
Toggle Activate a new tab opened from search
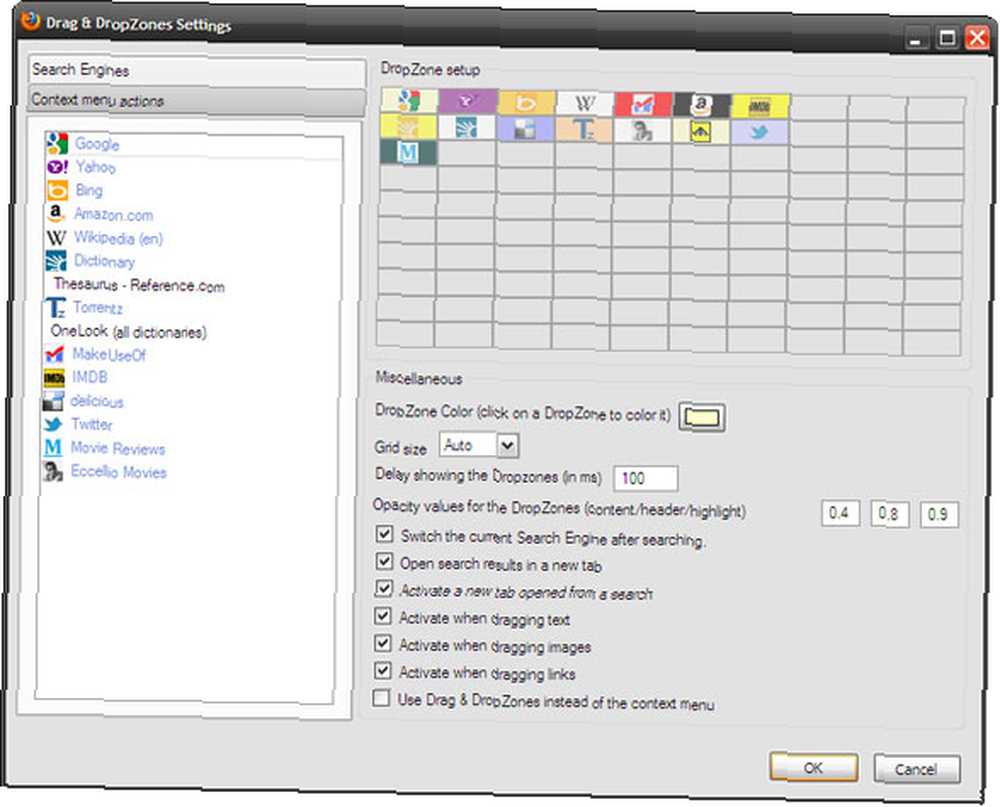coord(383,588)
